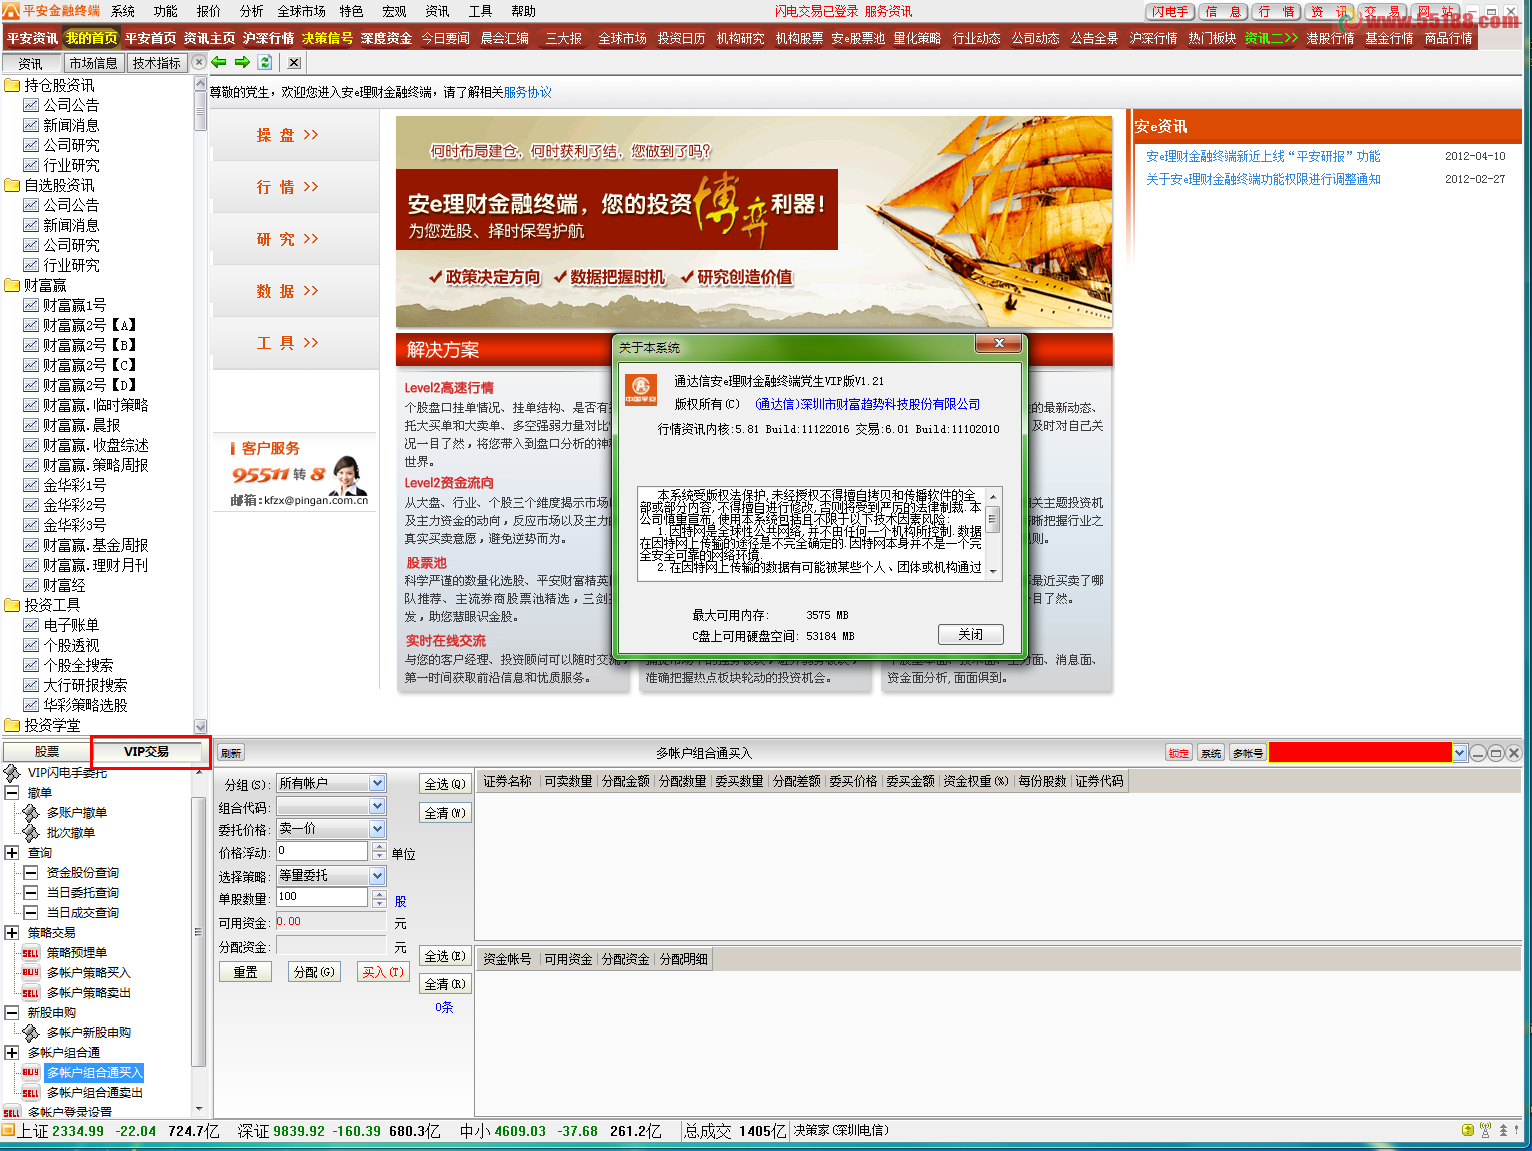Select 港股行情 in the red navigation bar

(1330, 38)
